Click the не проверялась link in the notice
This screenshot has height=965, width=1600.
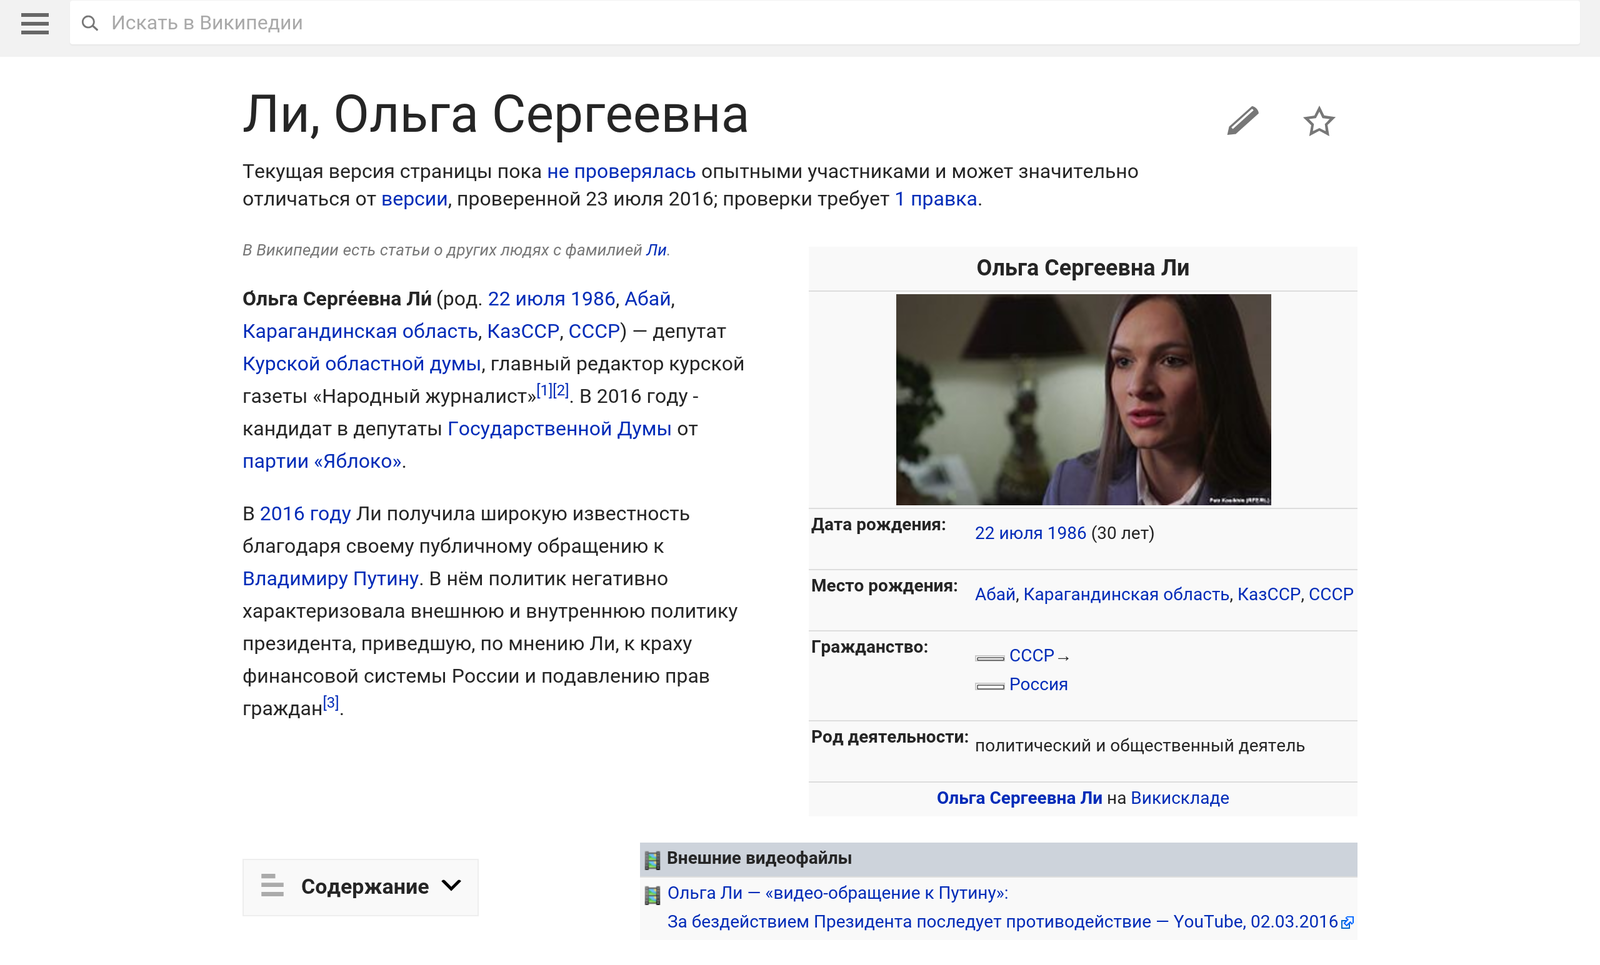pyautogui.click(x=621, y=172)
